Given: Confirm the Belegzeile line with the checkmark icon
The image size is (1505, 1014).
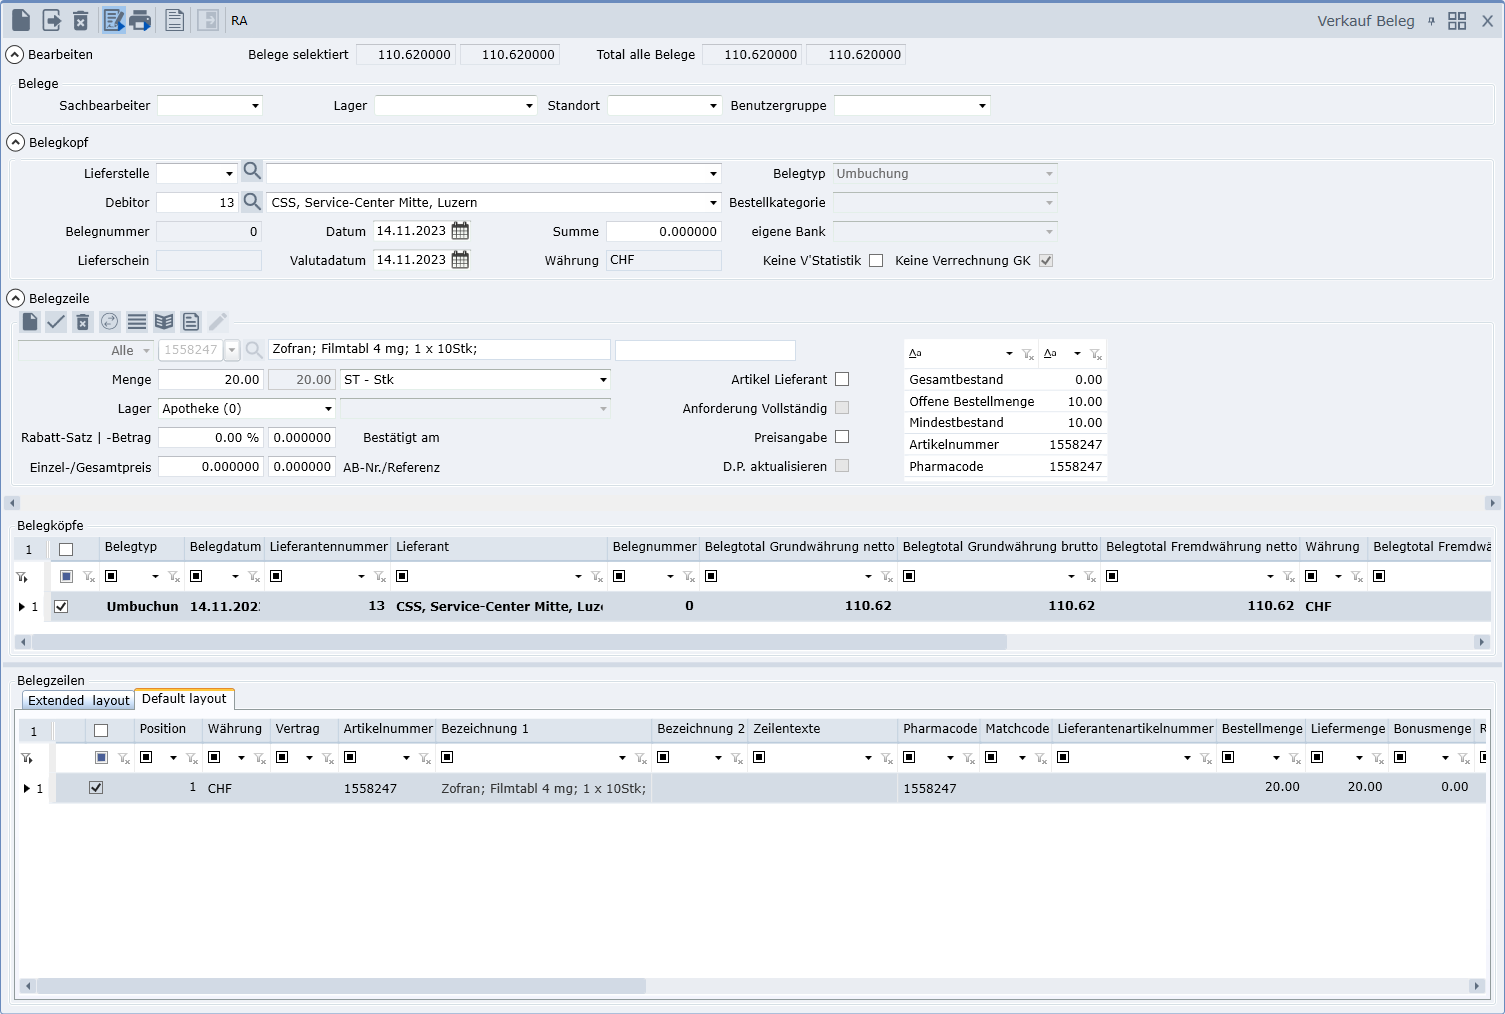Looking at the screenshot, I should click(56, 322).
